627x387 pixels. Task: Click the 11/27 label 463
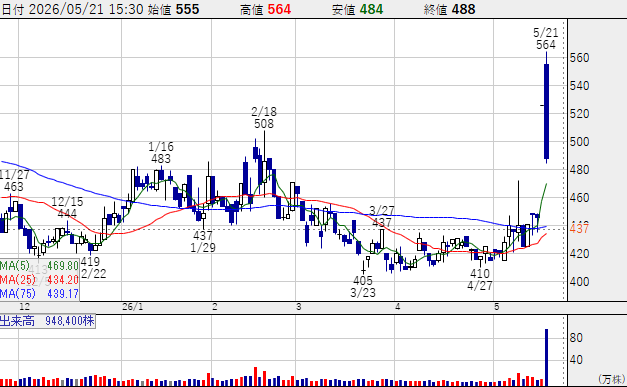click(14, 187)
